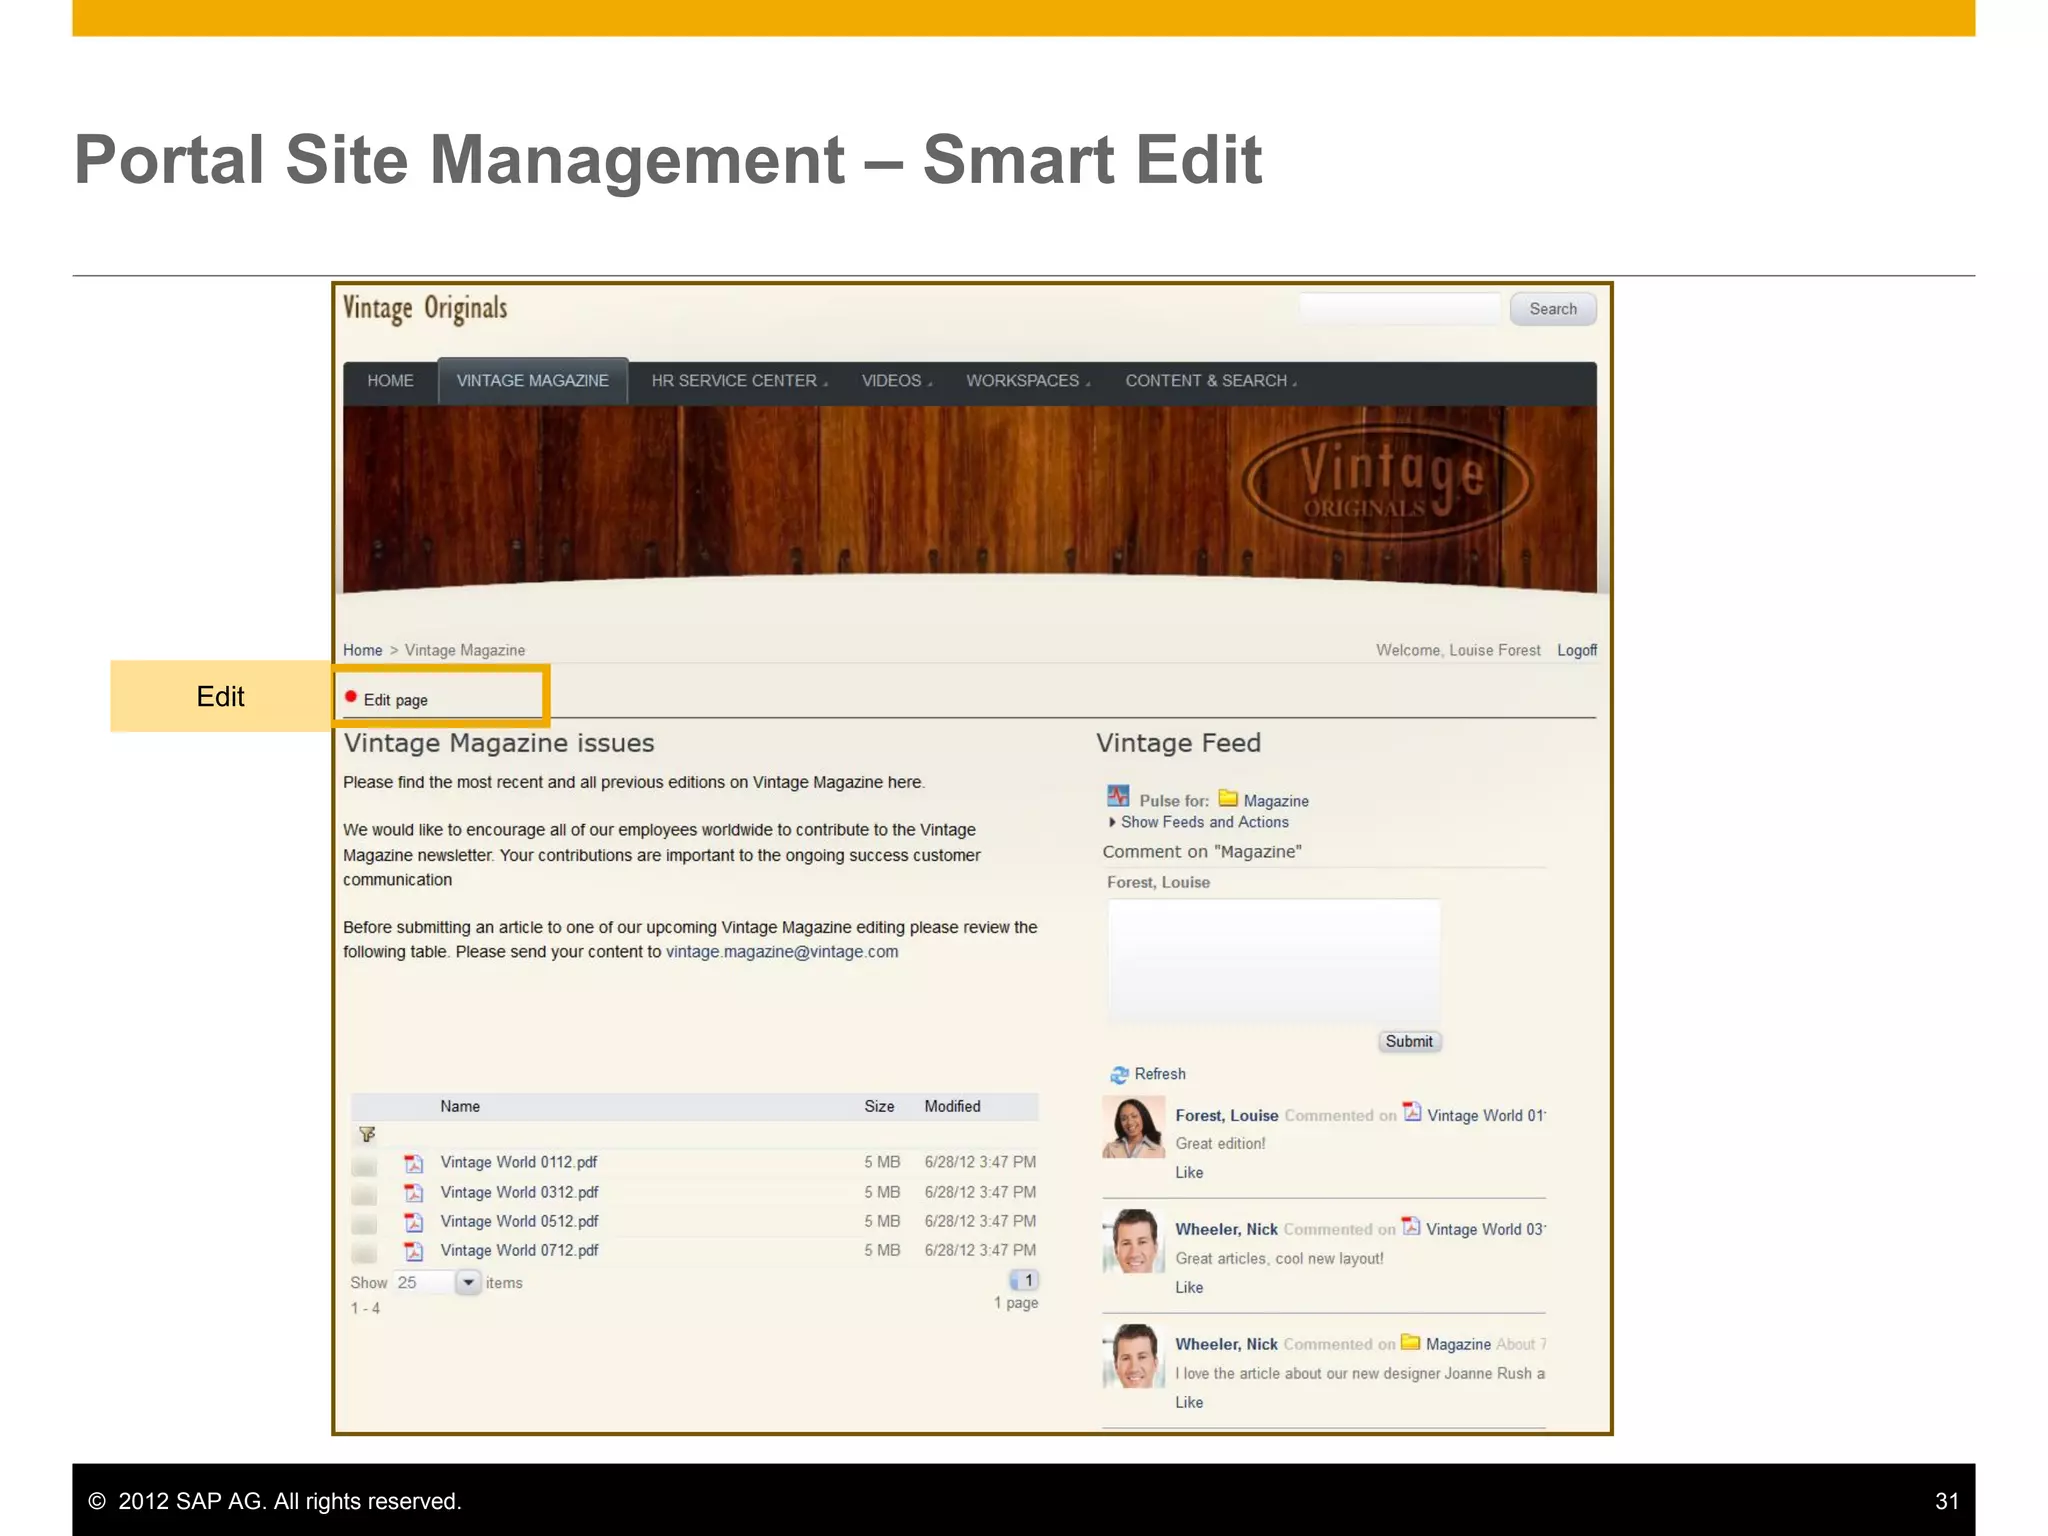Sort table by Size column header
Image resolution: width=2048 pixels, height=1536 pixels.
(x=879, y=1106)
